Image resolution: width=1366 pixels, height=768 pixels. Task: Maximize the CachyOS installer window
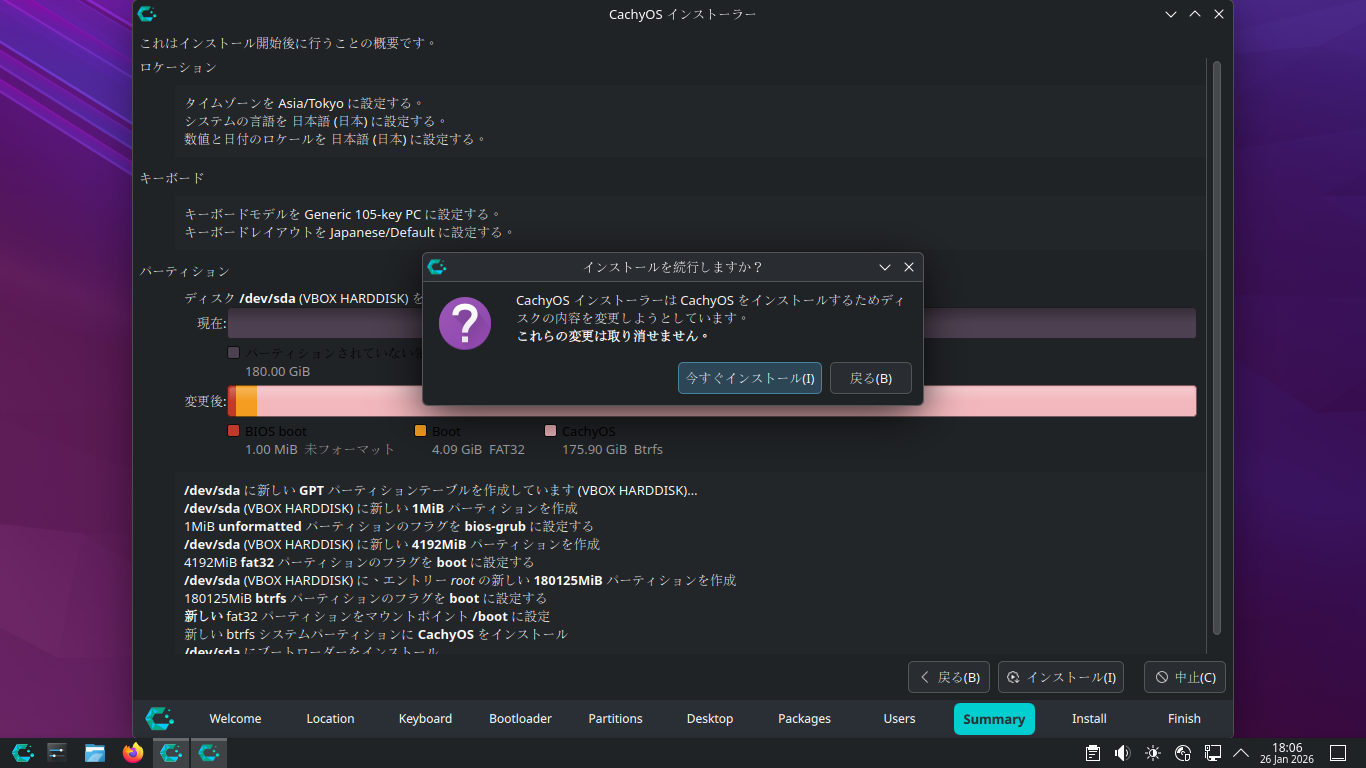(1195, 14)
